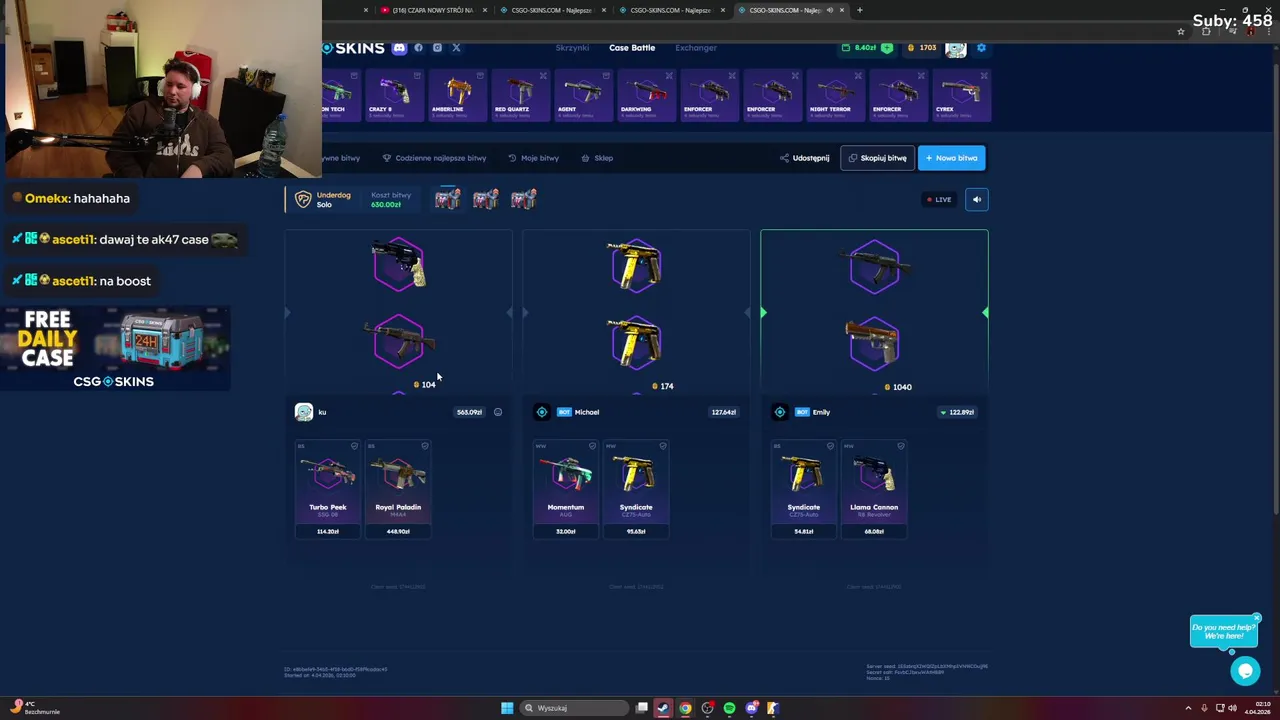Click the LIVE indicator badge
The height and width of the screenshot is (720, 1280).
[x=939, y=199]
